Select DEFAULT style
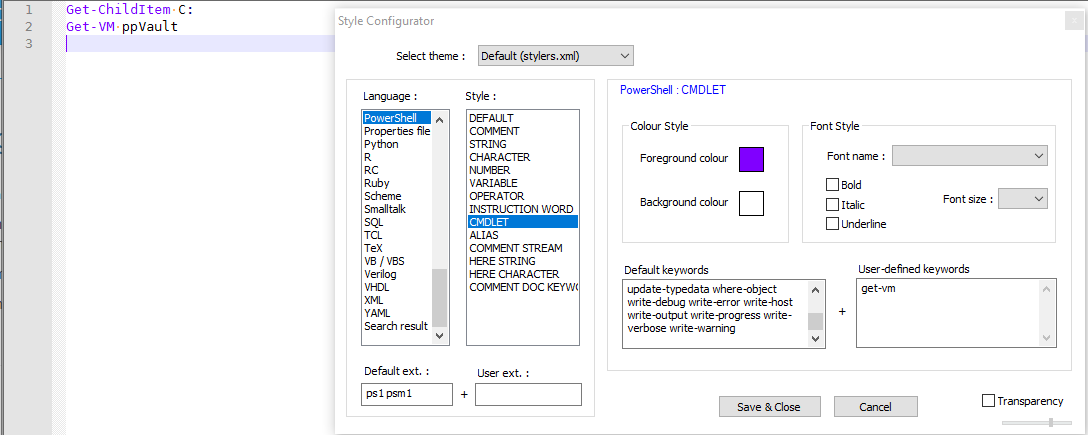 tap(522, 118)
